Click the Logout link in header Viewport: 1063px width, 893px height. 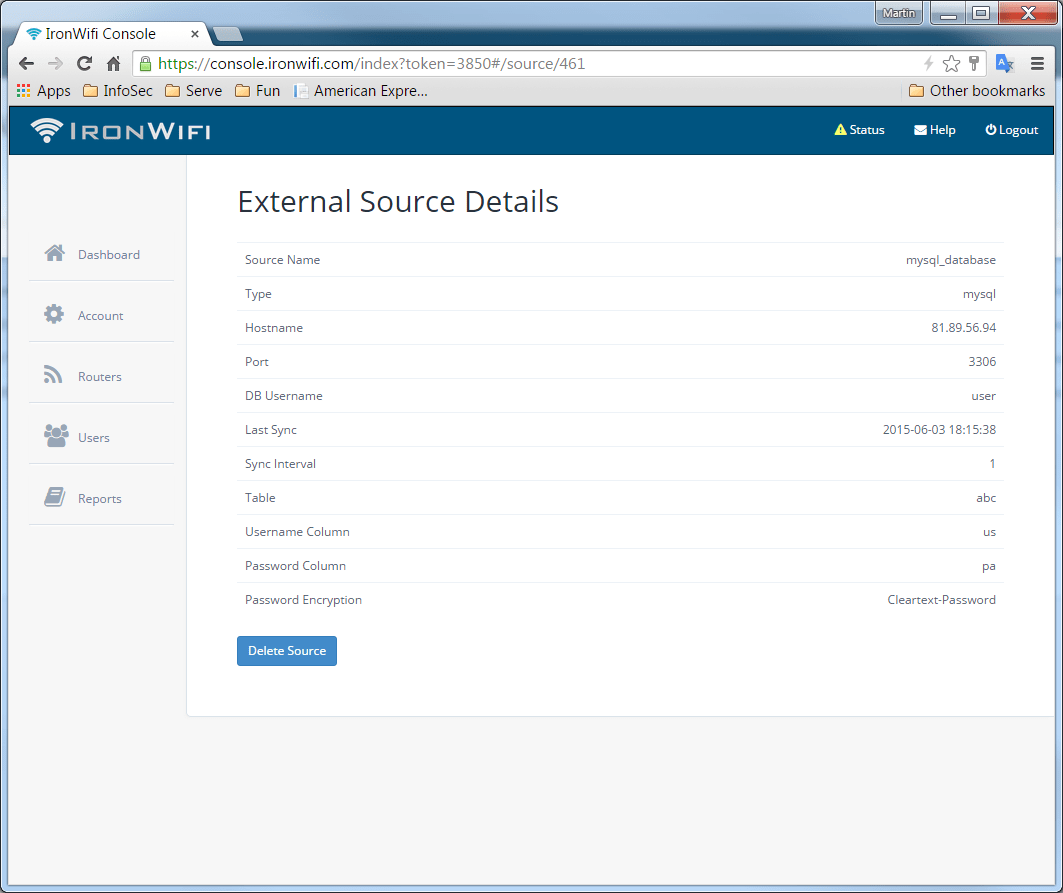(1011, 130)
